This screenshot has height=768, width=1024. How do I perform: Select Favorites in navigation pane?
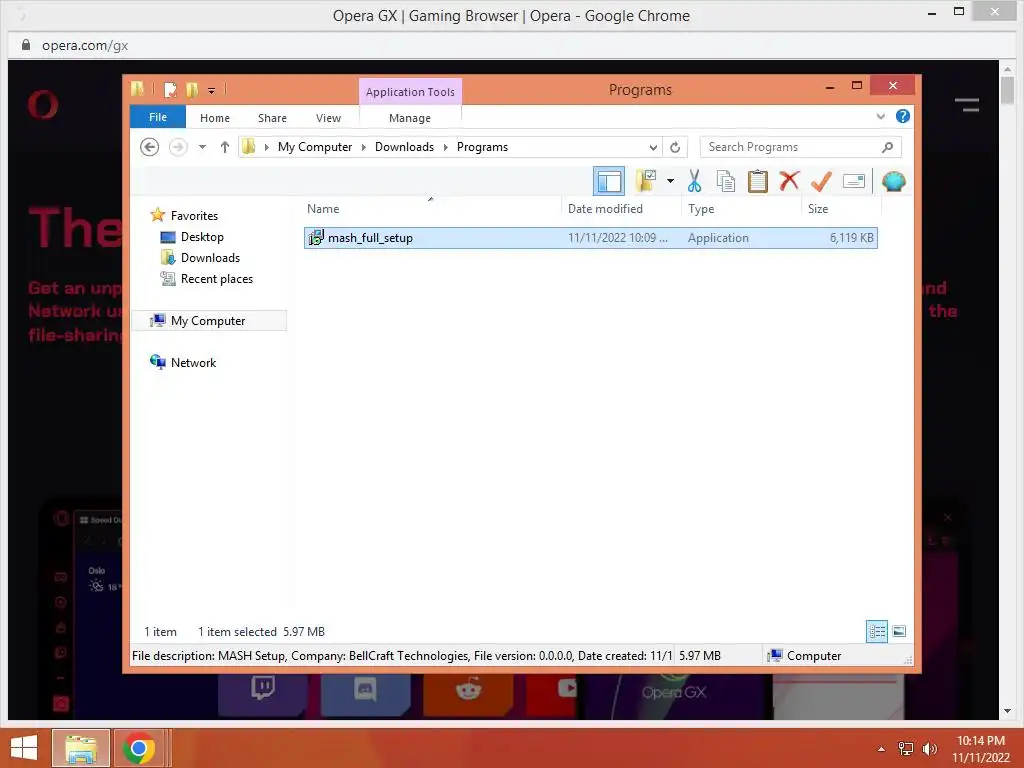[x=184, y=216]
